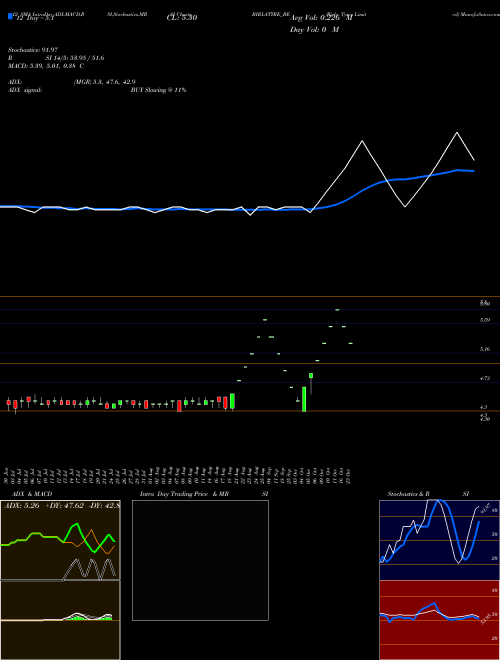Click the tallest green candlestick near 4.72
This screenshot has width=500, height=660.
(304, 399)
